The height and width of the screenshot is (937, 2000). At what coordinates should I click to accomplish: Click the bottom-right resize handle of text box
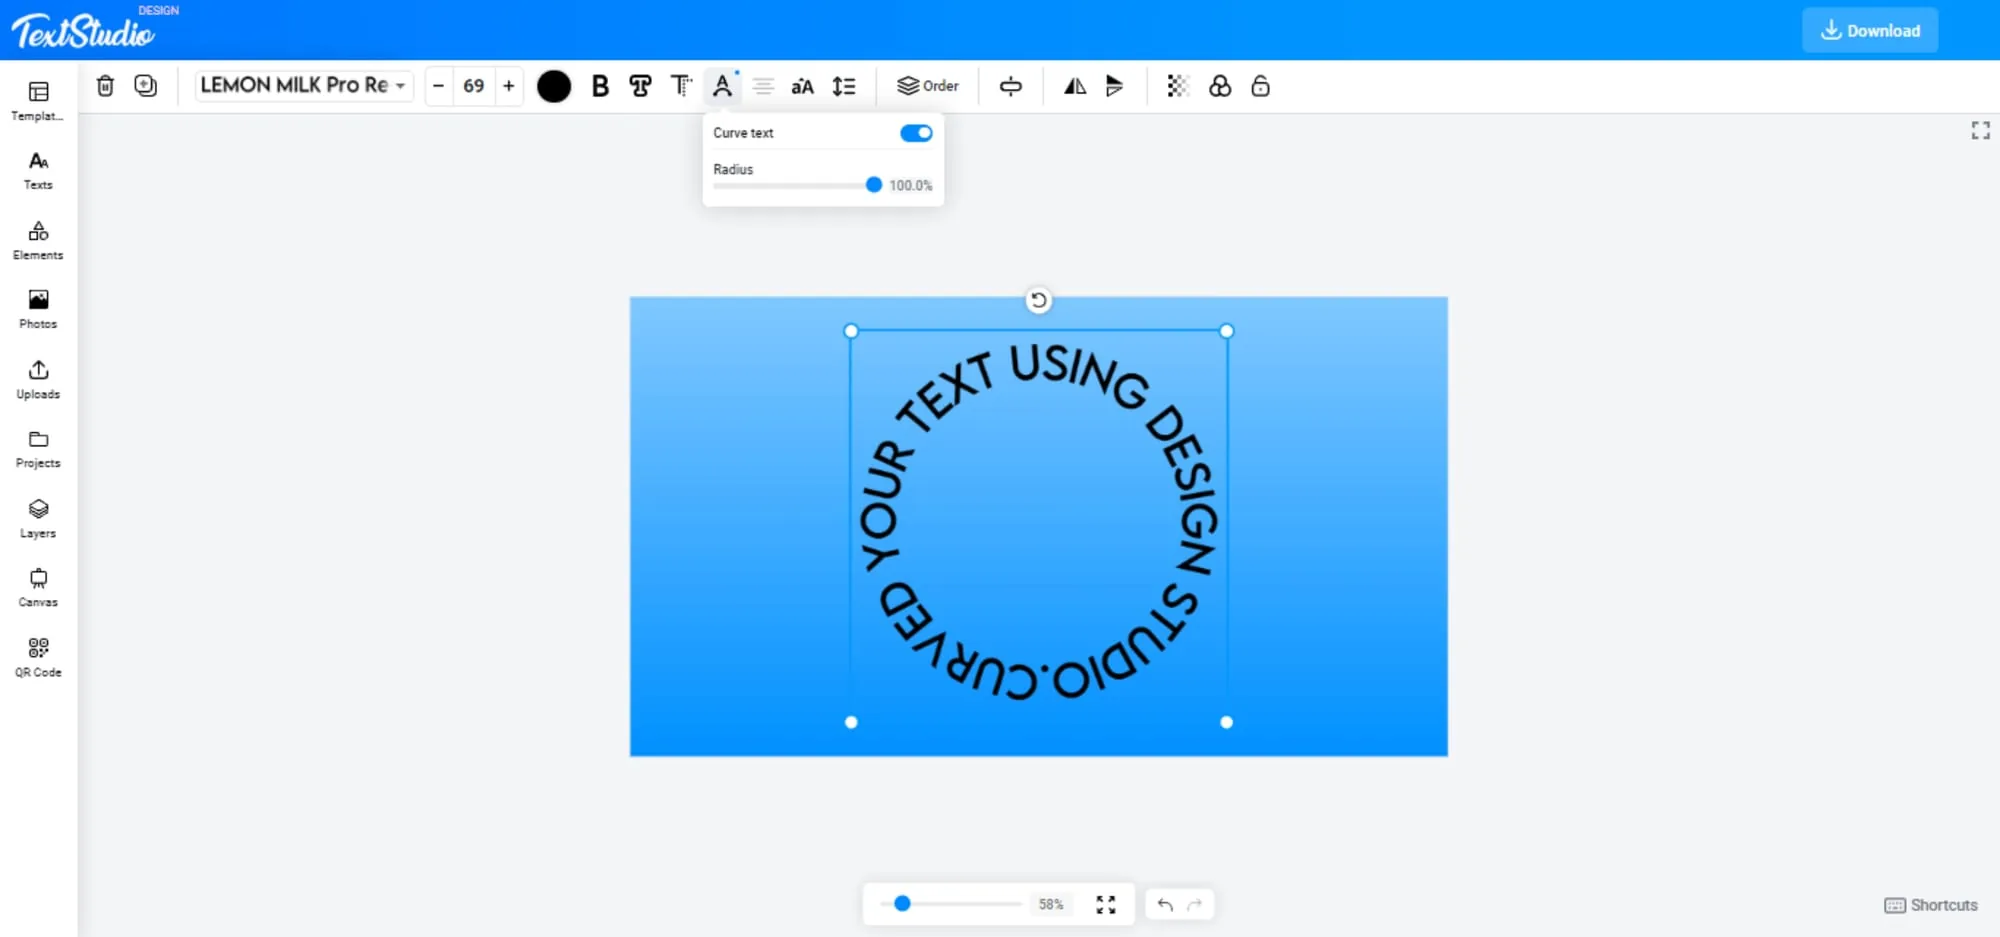1227,722
